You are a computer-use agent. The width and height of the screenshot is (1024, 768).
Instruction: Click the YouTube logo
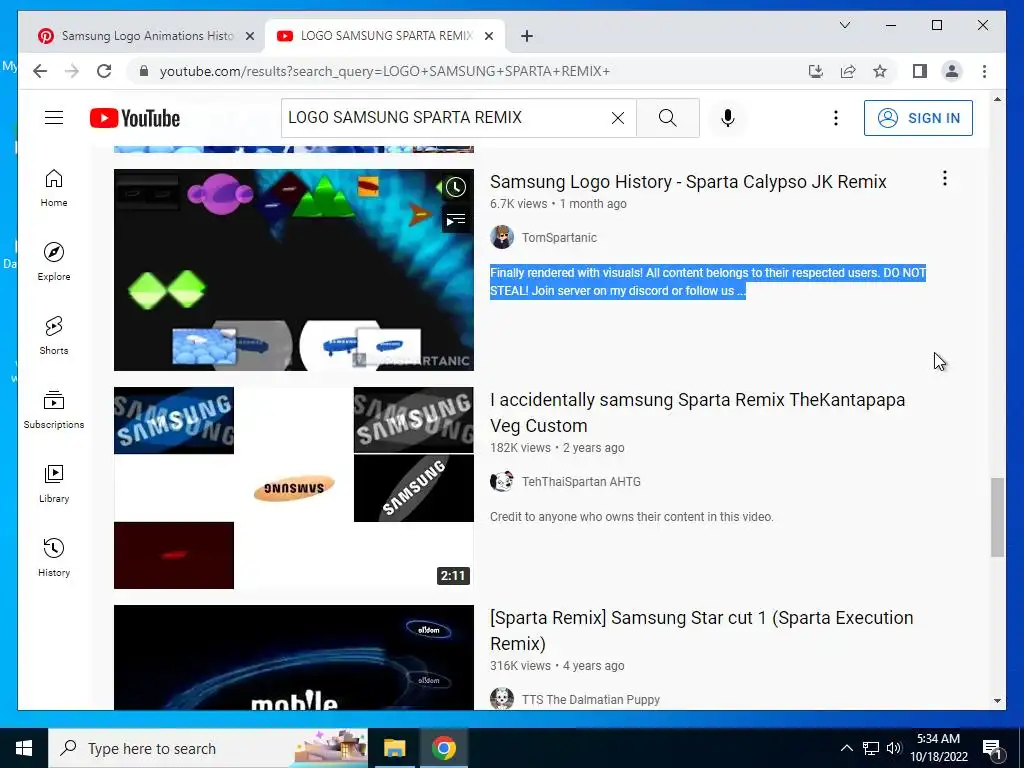click(x=135, y=118)
